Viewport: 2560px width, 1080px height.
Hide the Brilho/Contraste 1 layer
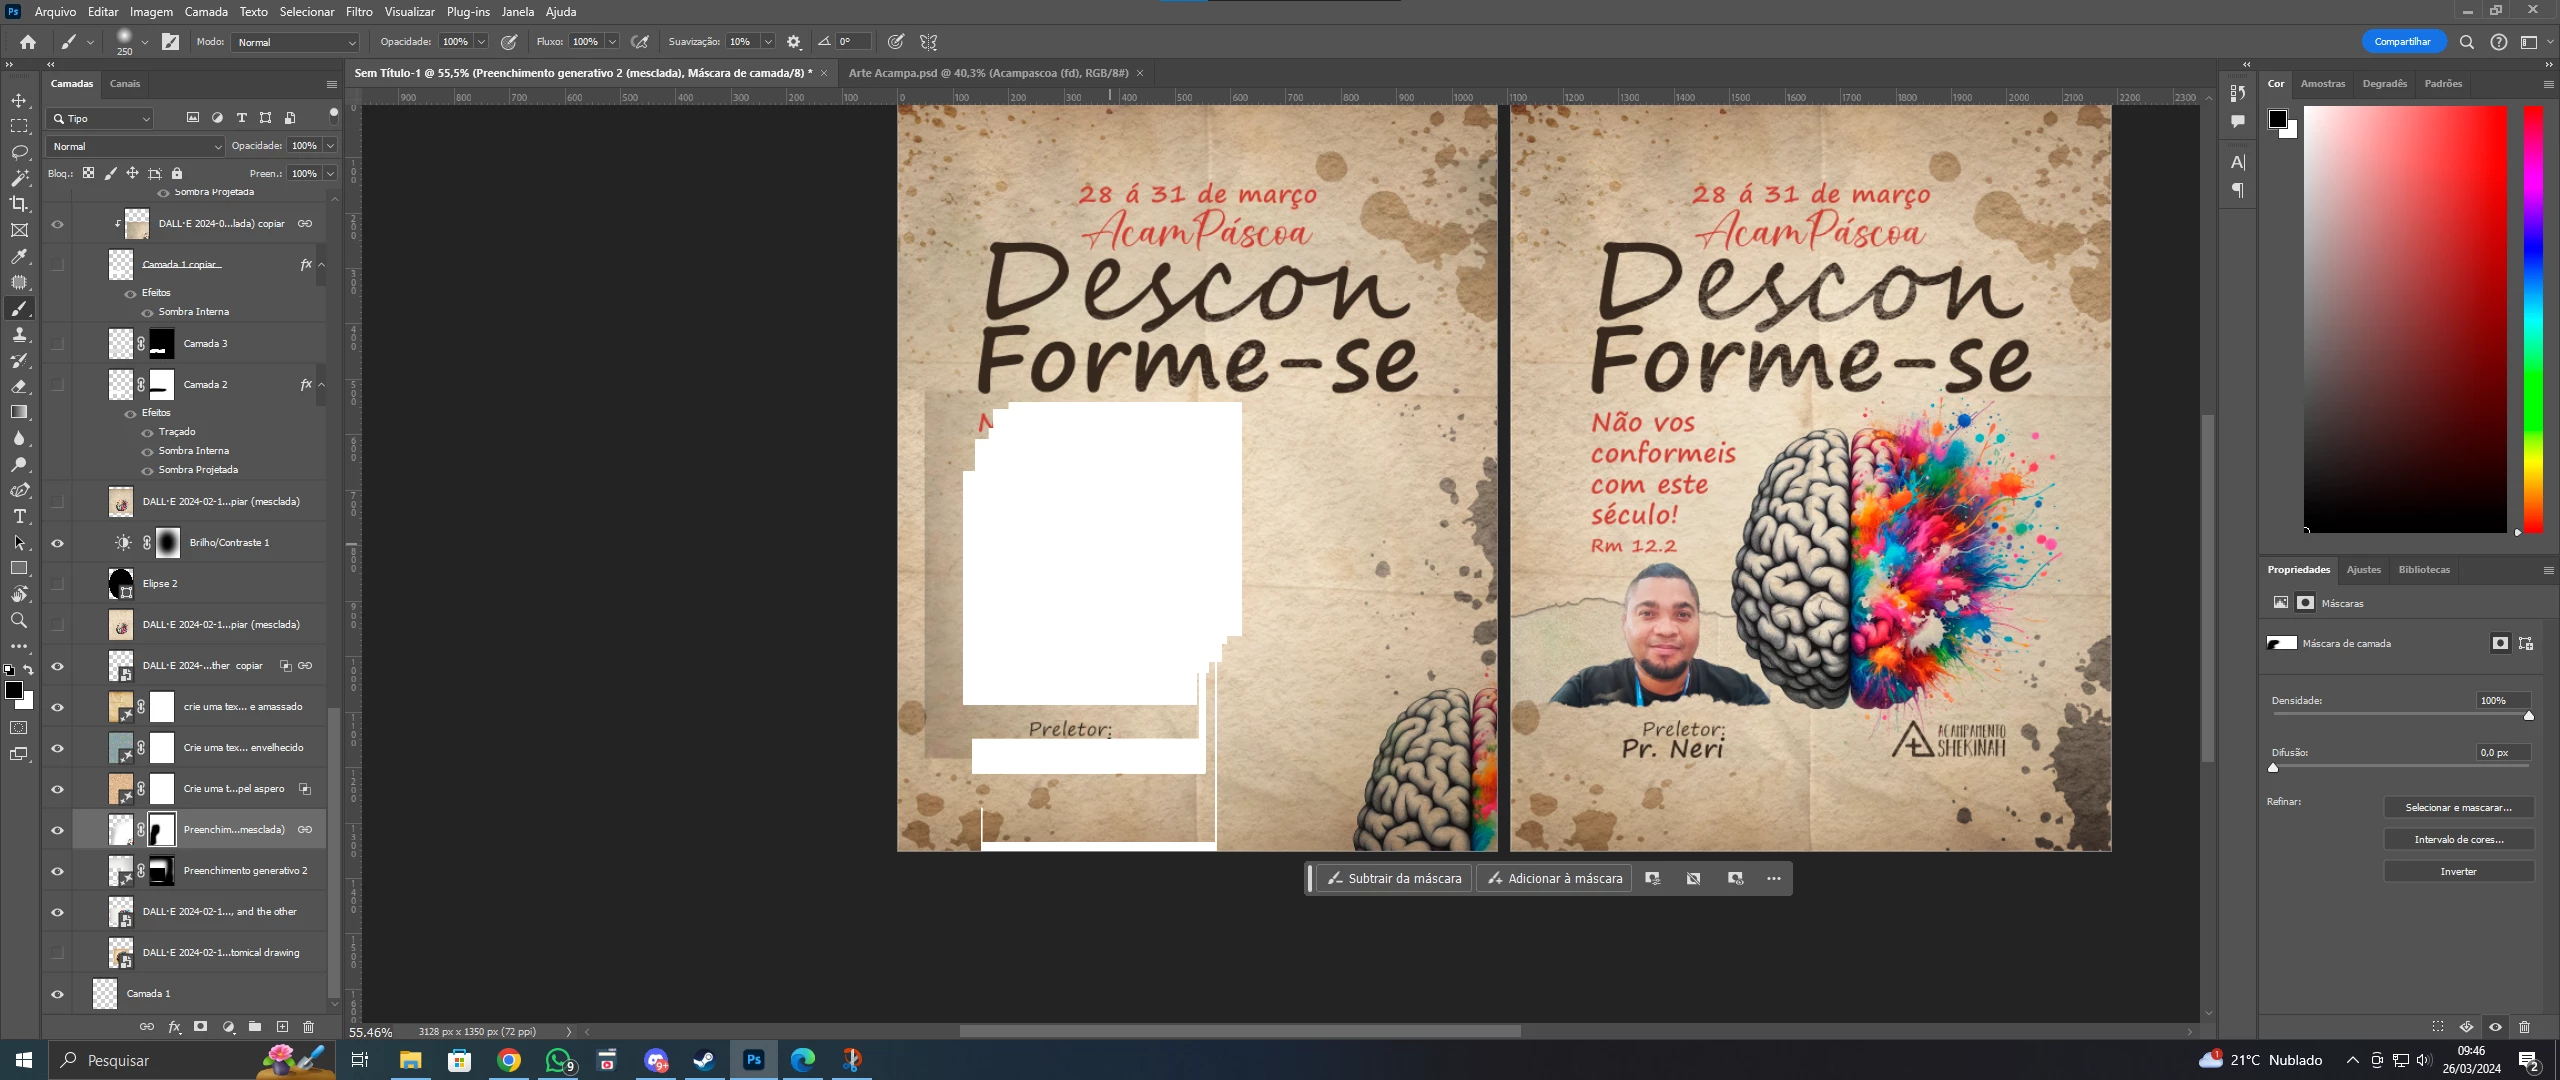tap(57, 543)
